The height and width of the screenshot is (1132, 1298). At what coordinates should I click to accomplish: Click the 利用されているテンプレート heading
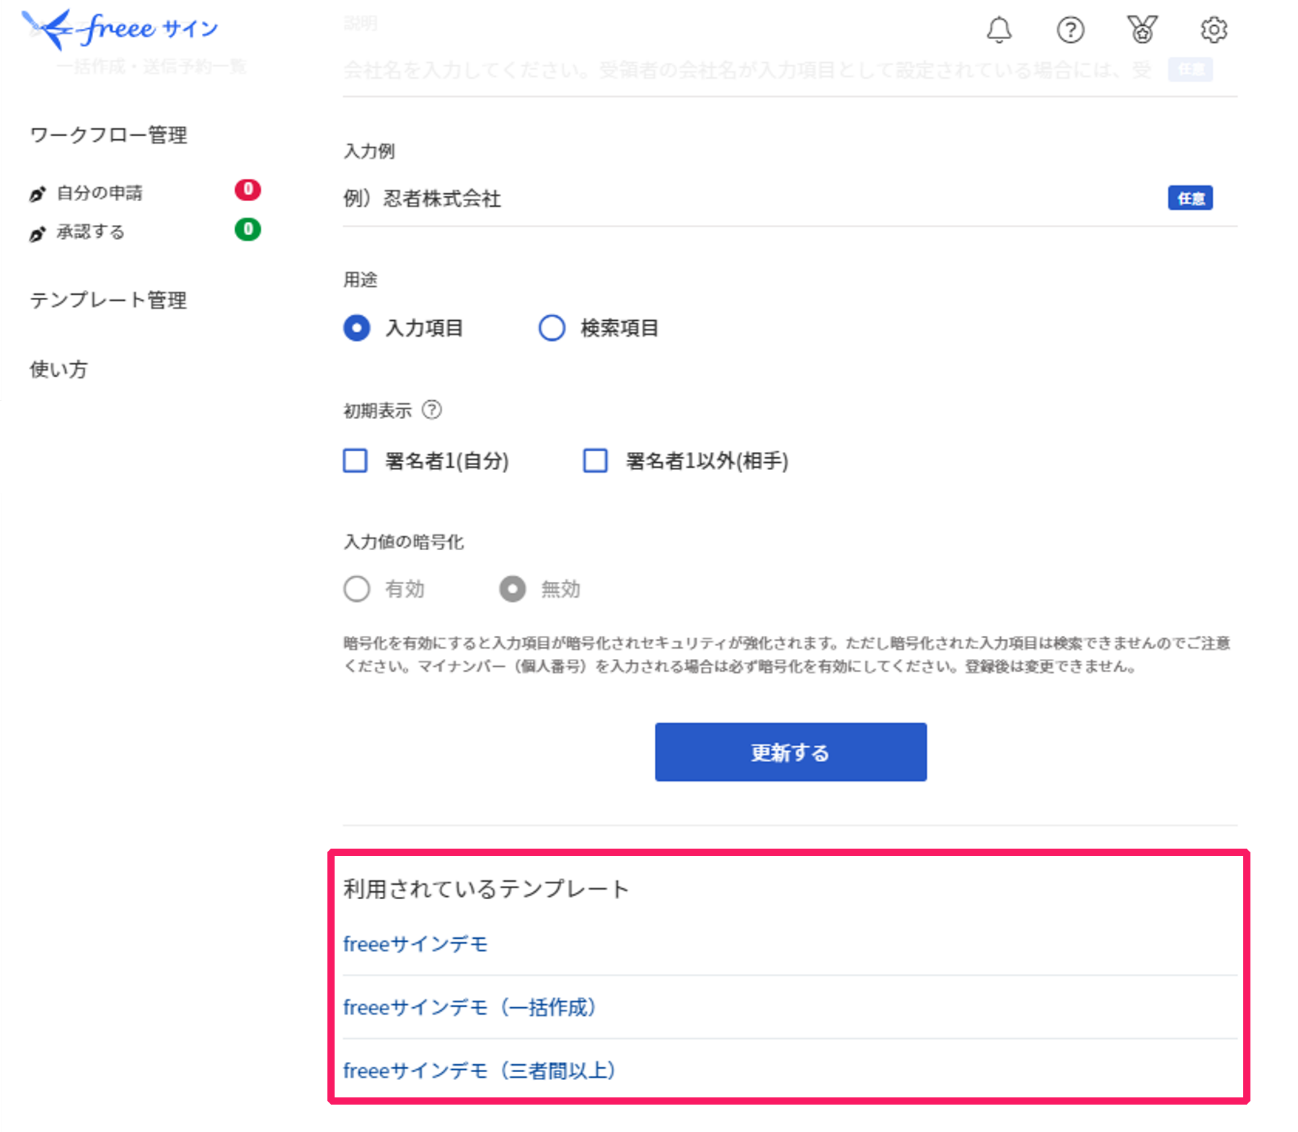click(x=486, y=889)
